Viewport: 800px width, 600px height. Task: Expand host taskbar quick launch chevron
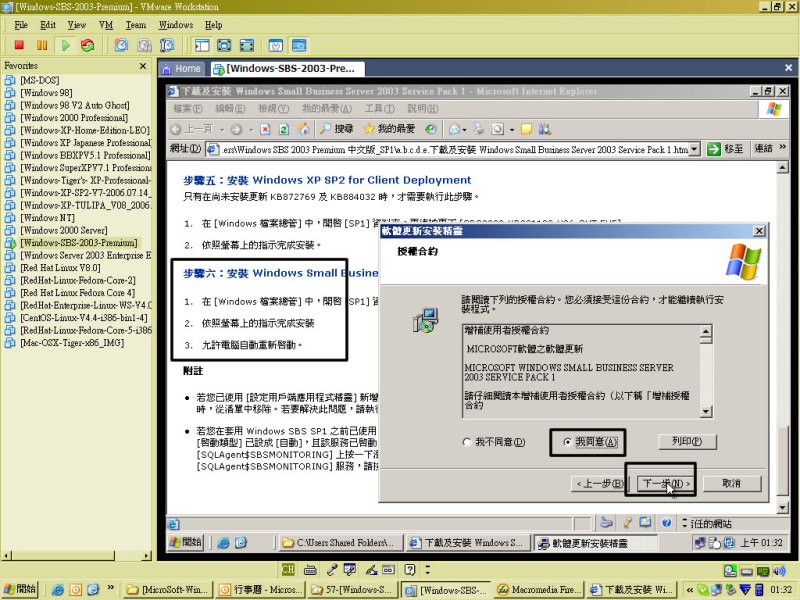pyautogui.click(x=111, y=588)
